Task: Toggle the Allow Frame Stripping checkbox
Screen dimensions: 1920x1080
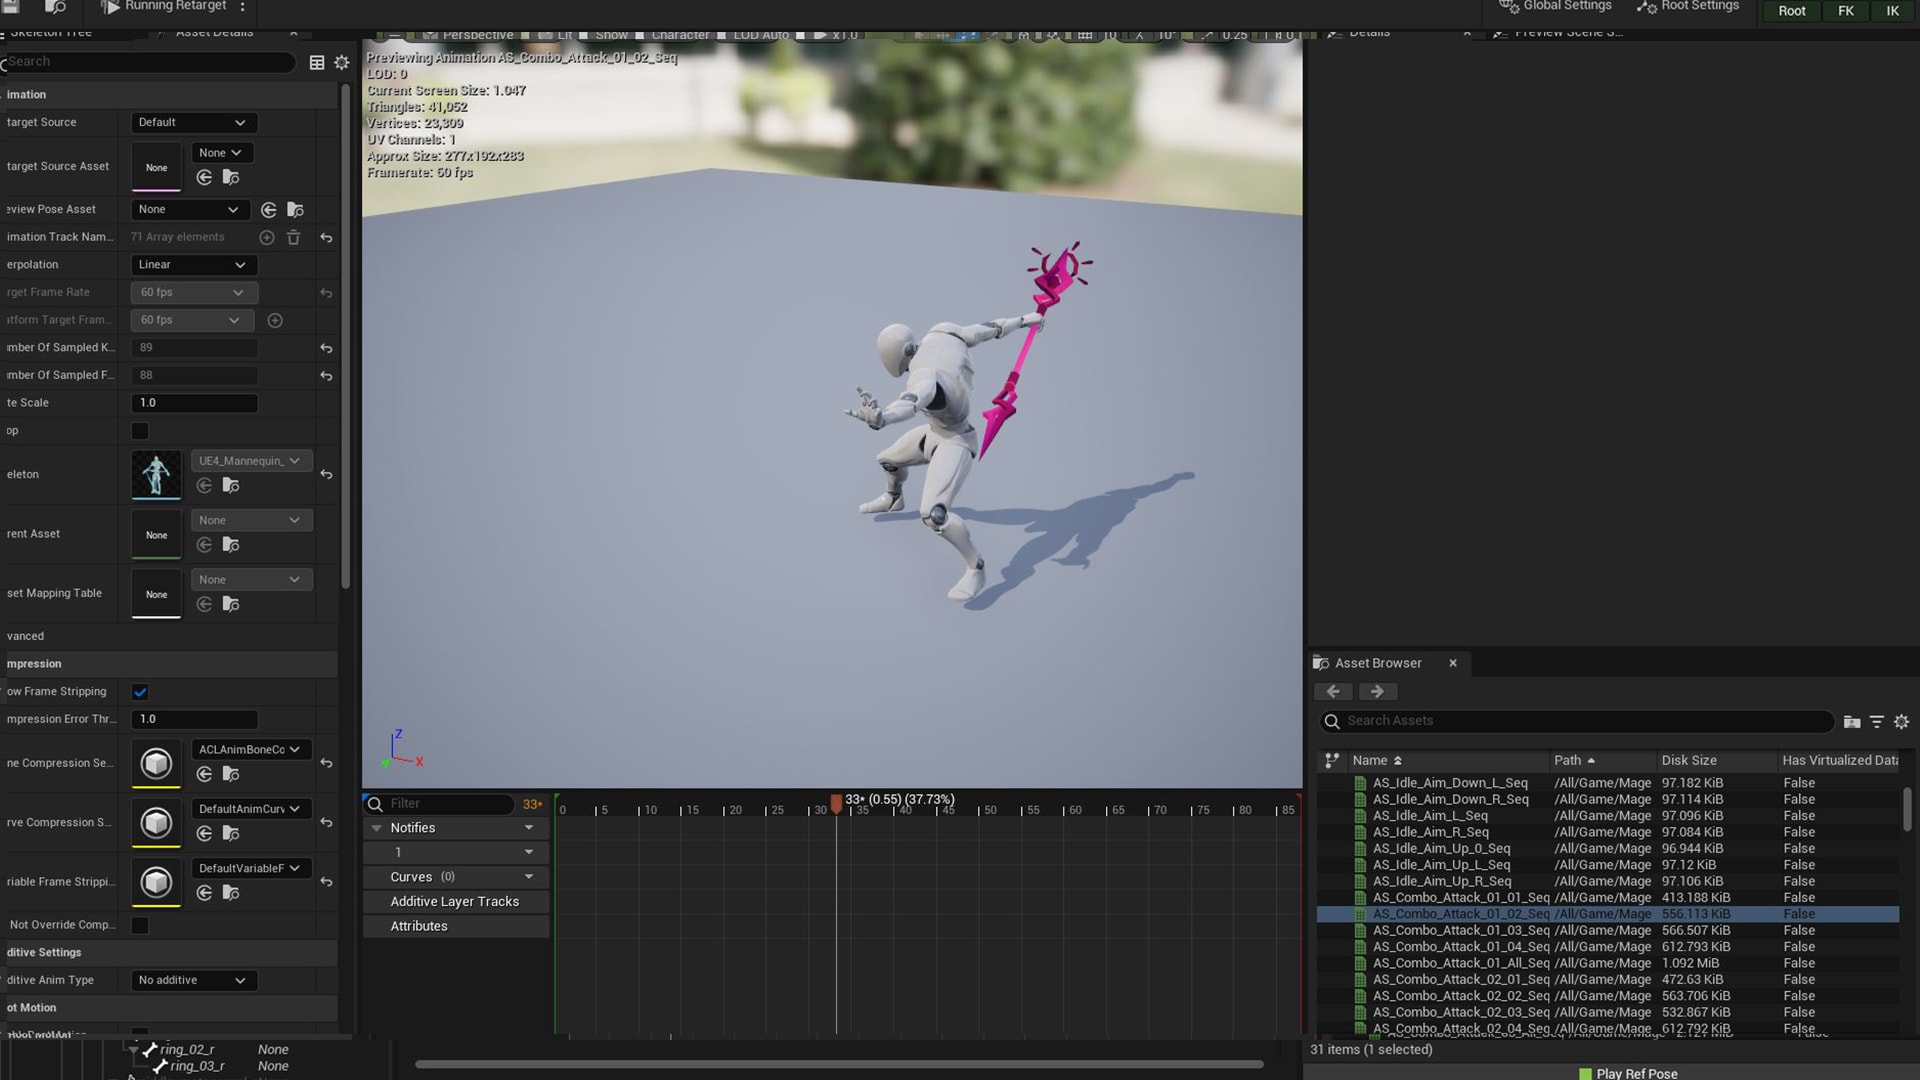Action: pyautogui.click(x=140, y=691)
